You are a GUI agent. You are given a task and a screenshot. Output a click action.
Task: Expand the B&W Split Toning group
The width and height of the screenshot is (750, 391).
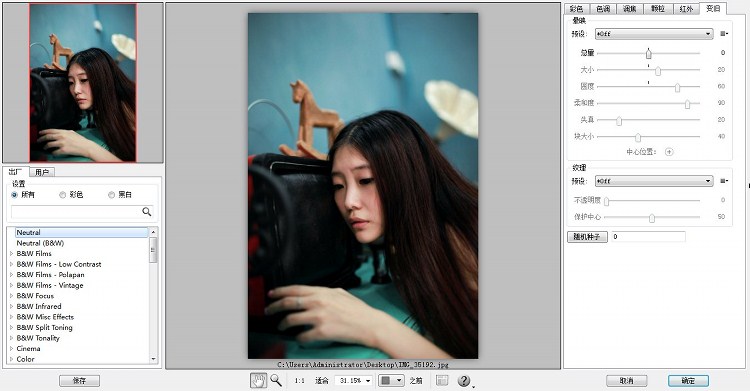tap(11, 327)
